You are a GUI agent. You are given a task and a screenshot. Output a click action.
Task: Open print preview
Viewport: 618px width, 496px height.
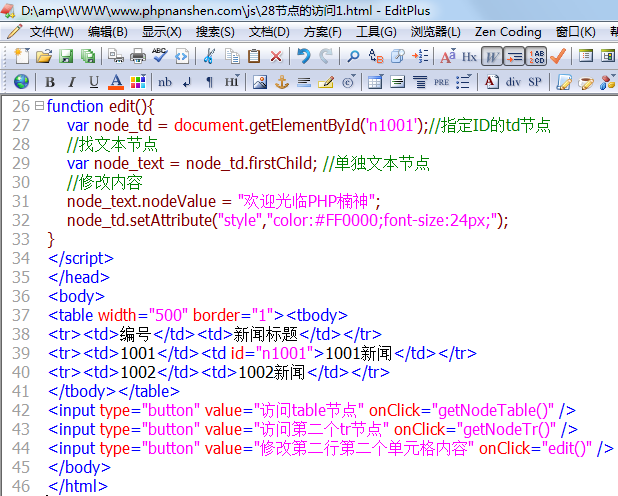[116, 56]
